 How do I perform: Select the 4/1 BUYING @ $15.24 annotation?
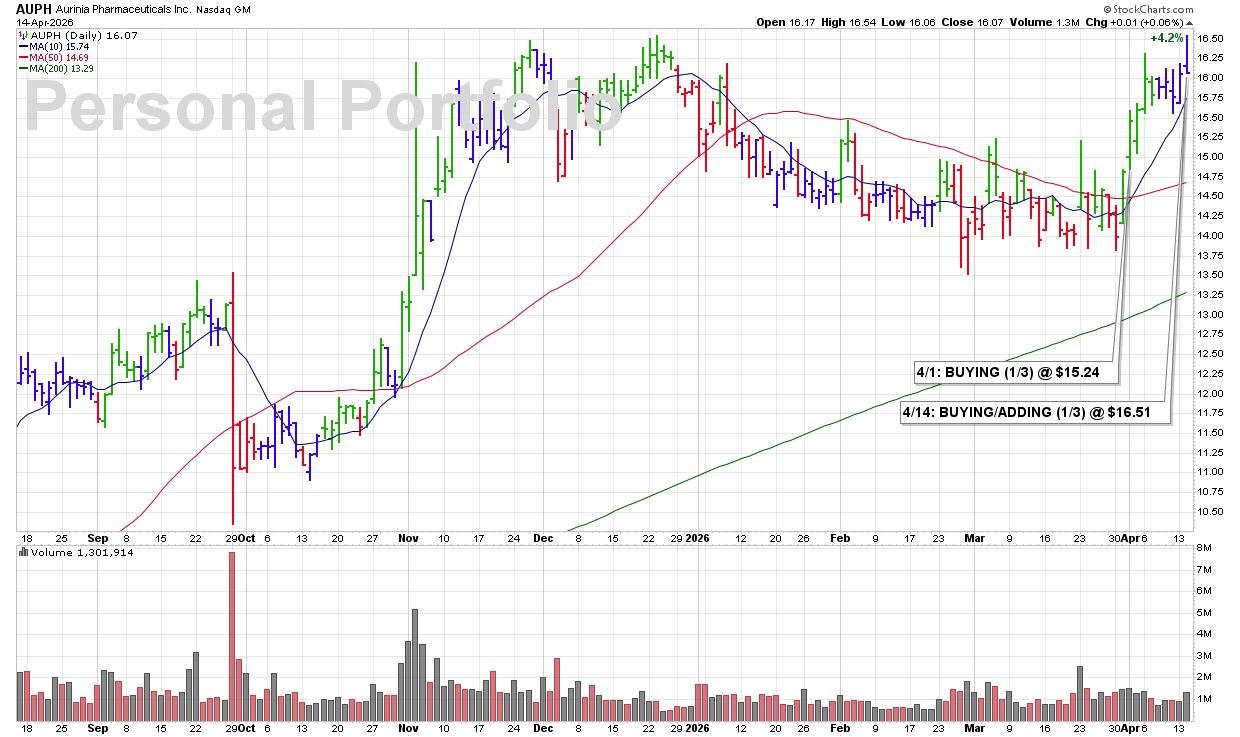(x=1014, y=372)
